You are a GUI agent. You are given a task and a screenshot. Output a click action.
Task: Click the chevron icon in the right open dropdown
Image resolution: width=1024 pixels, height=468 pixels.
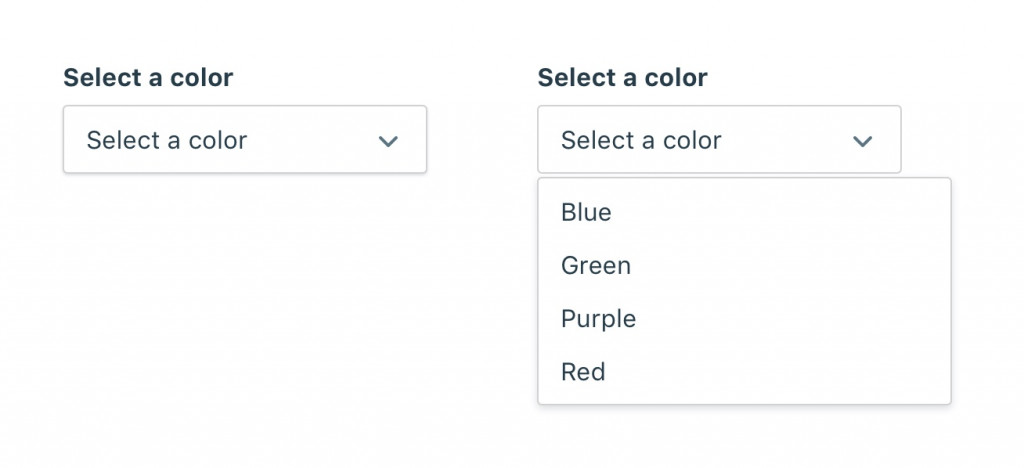(862, 141)
